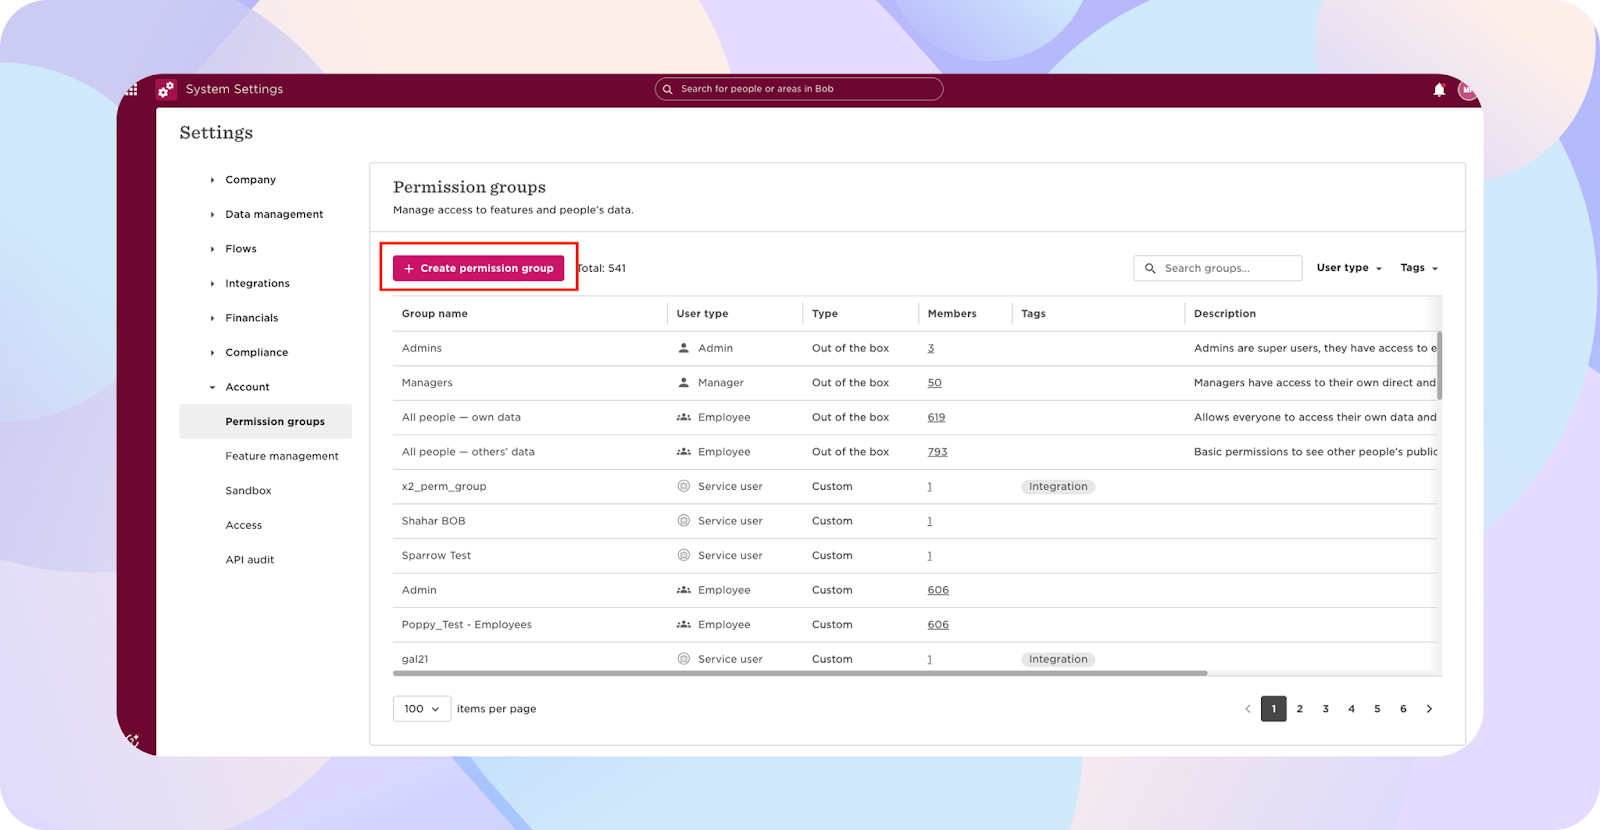Go to page 5 of results
The width and height of the screenshot is (1600, 830).
pyautogui.click(x=1378, y=709)
